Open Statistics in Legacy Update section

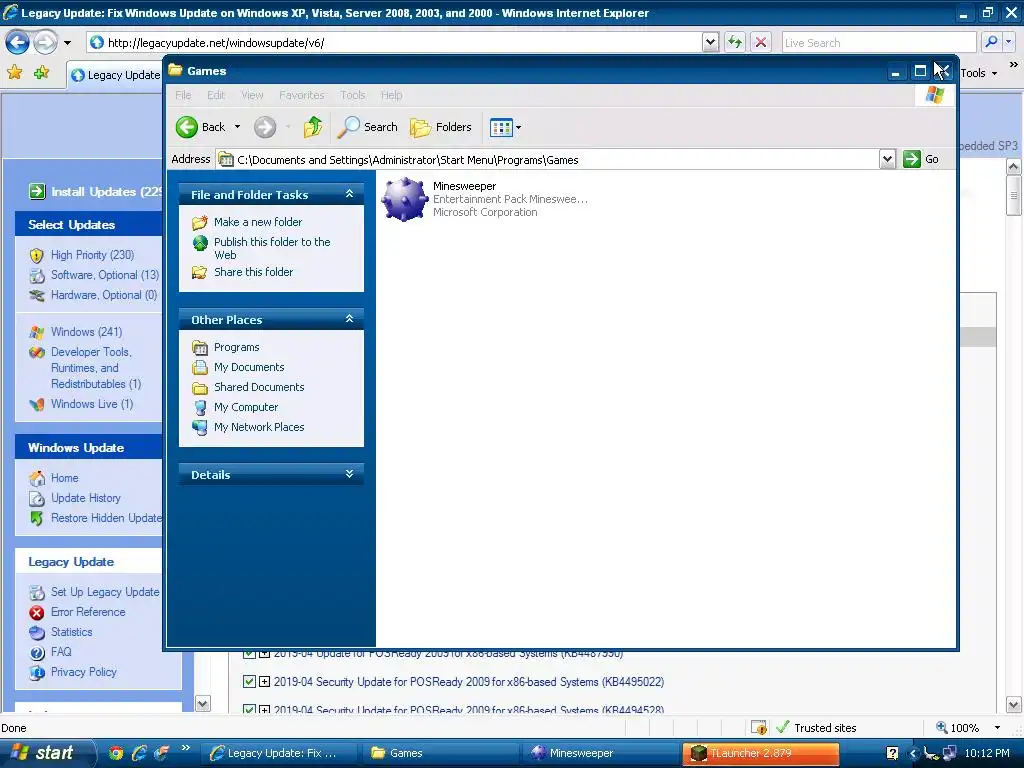(71, 632)
